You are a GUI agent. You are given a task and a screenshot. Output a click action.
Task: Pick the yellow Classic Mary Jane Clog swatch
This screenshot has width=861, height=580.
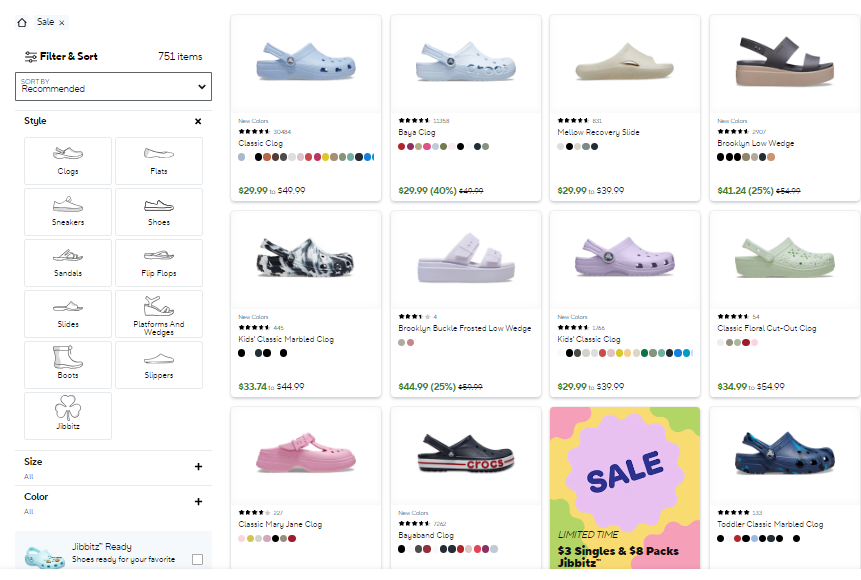pos(250,539)
